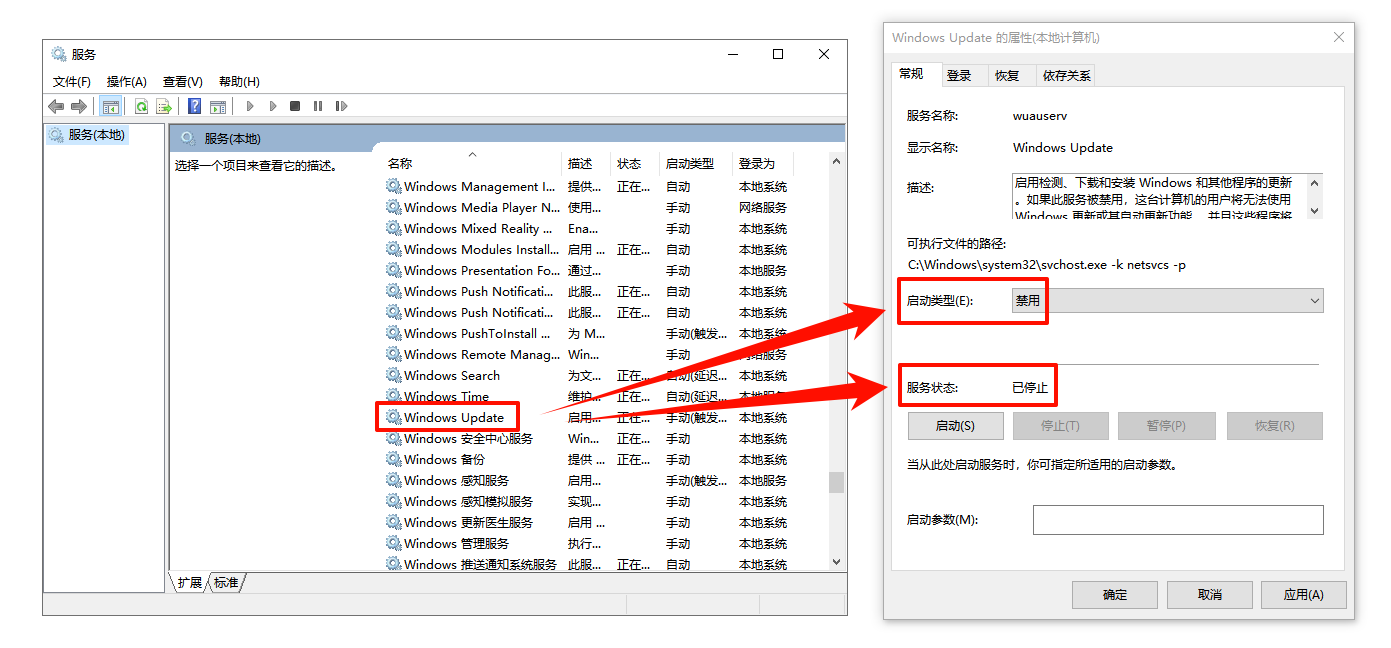Click gear icon beside Windows Remote Manag...

[394, 354]
